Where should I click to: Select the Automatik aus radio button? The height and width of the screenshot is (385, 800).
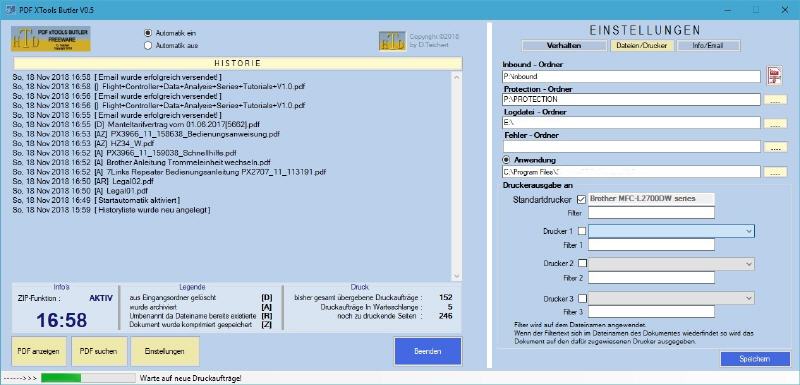tap(148, 45)
